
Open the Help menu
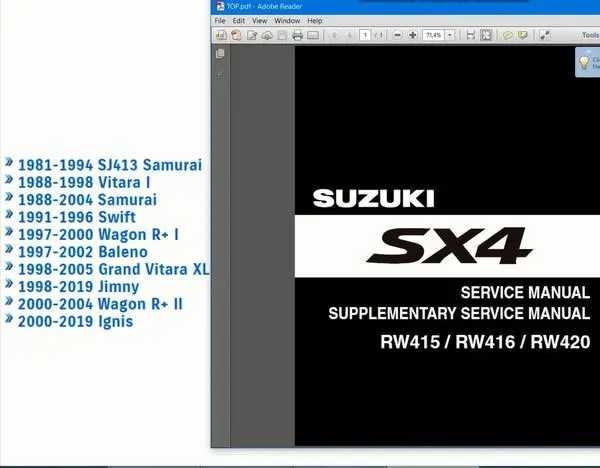(315, 21)
